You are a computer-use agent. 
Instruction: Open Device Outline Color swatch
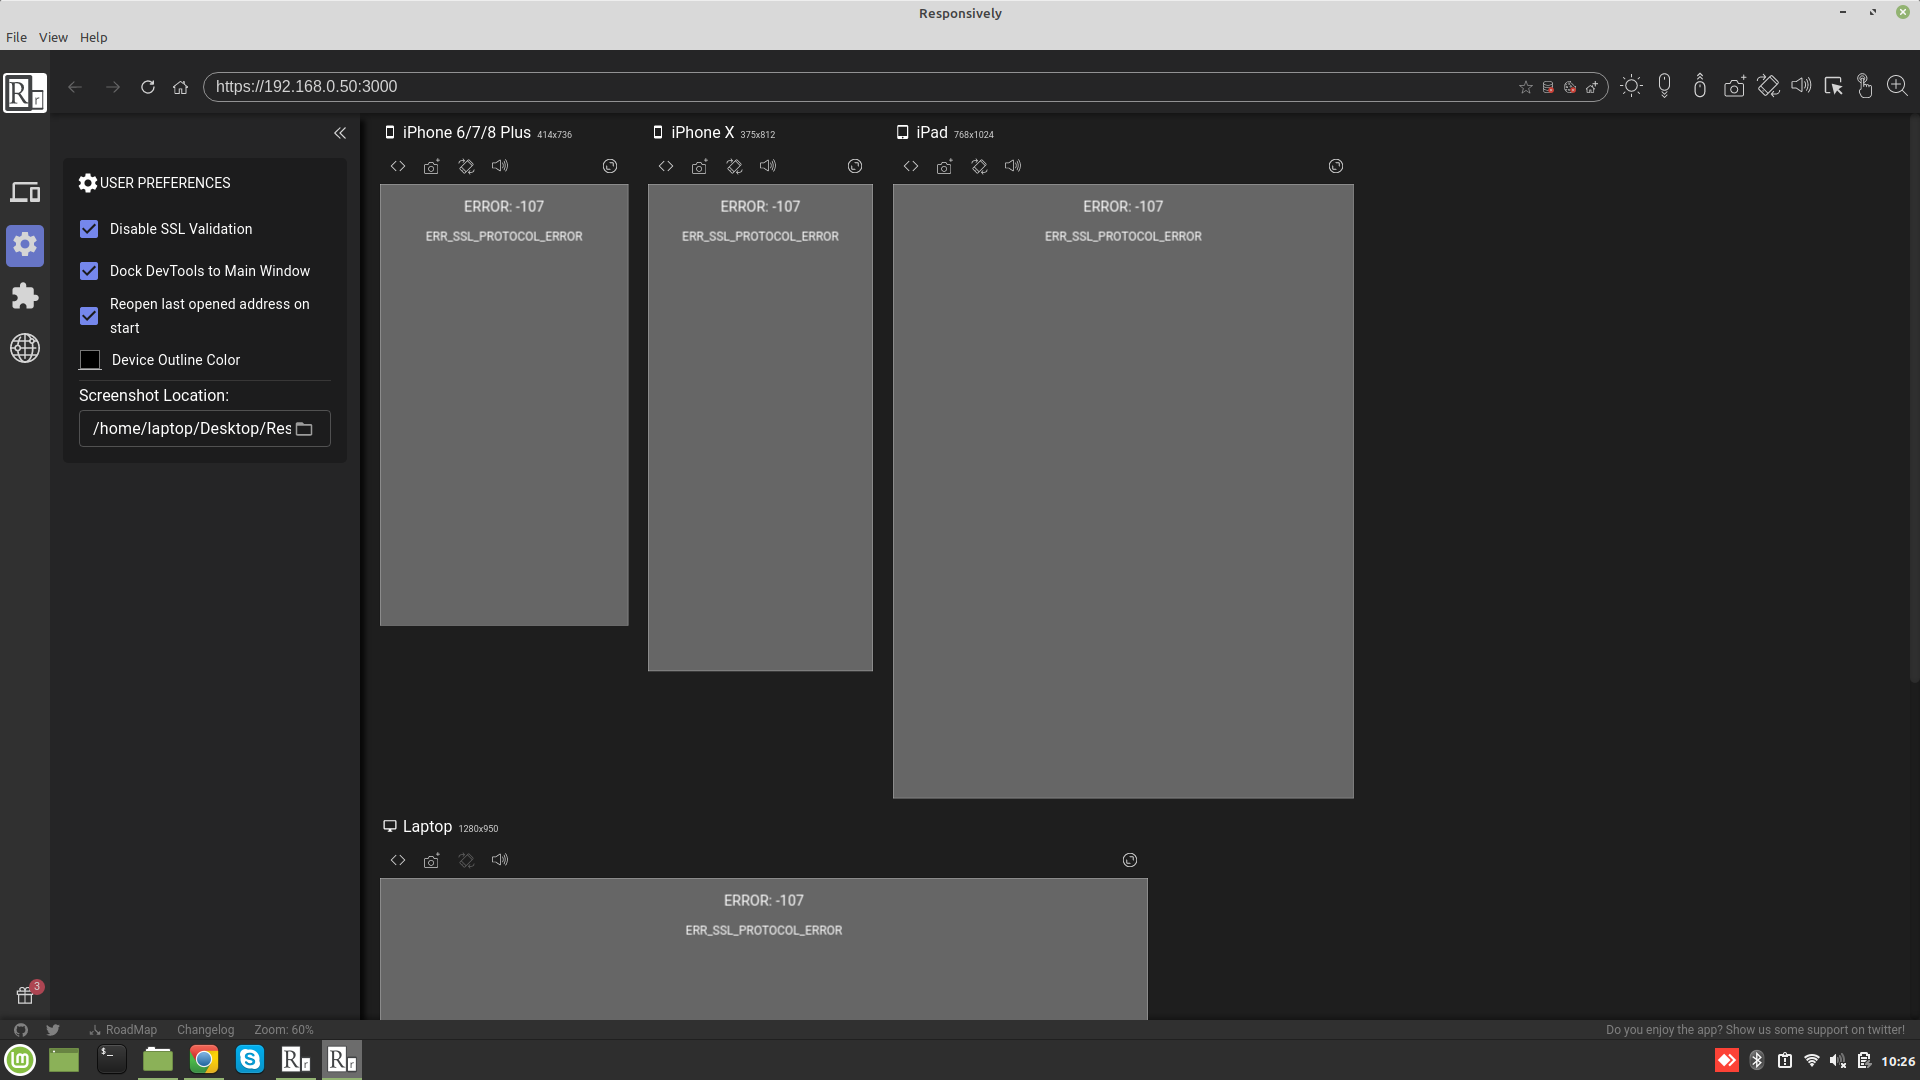(x=90, y=360)
